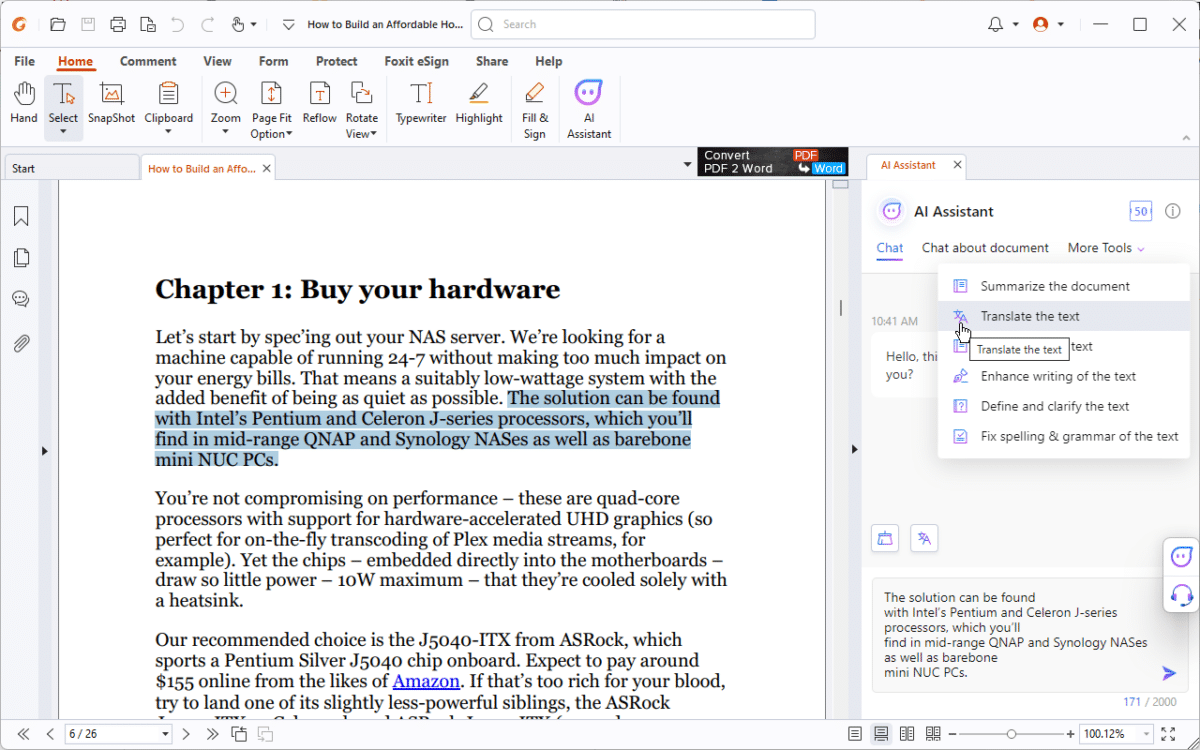
Task: Clear the chat with the broom icon
Action: (884, 537)
